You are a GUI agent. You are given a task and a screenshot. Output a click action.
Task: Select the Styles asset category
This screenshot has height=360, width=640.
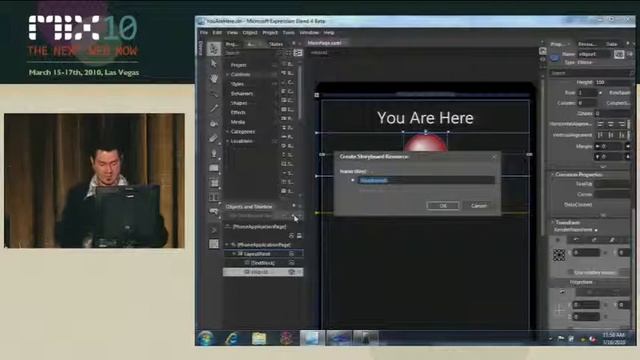237,84
